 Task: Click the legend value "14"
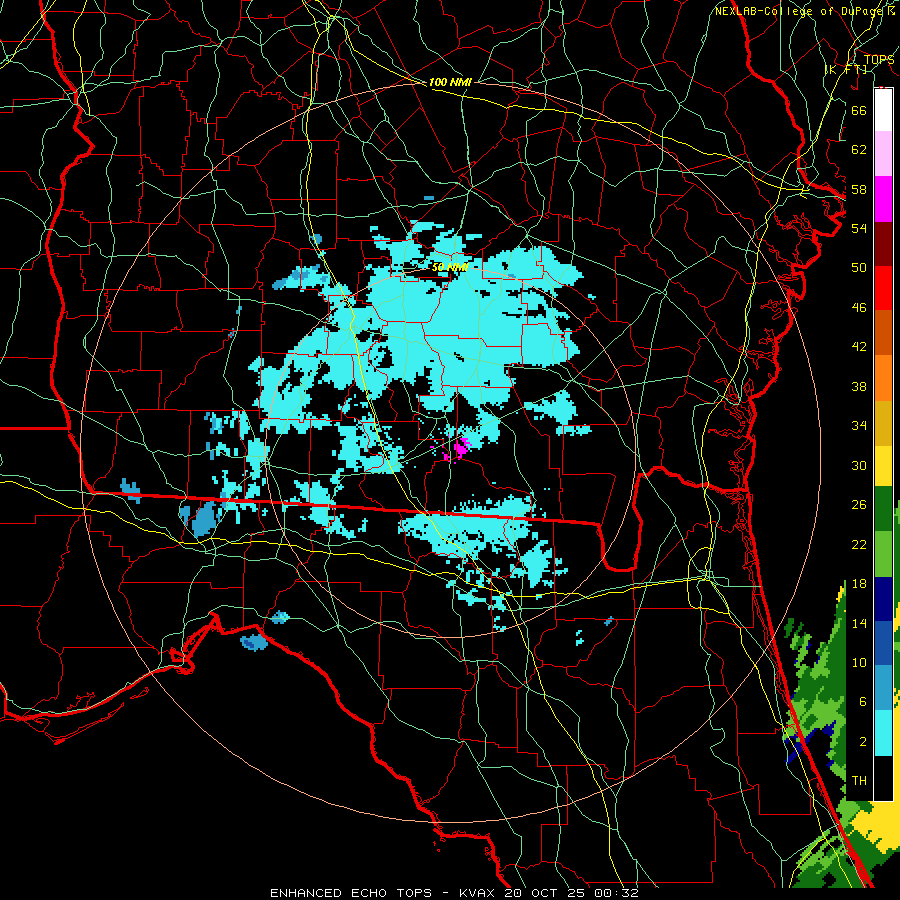(859, 623)
